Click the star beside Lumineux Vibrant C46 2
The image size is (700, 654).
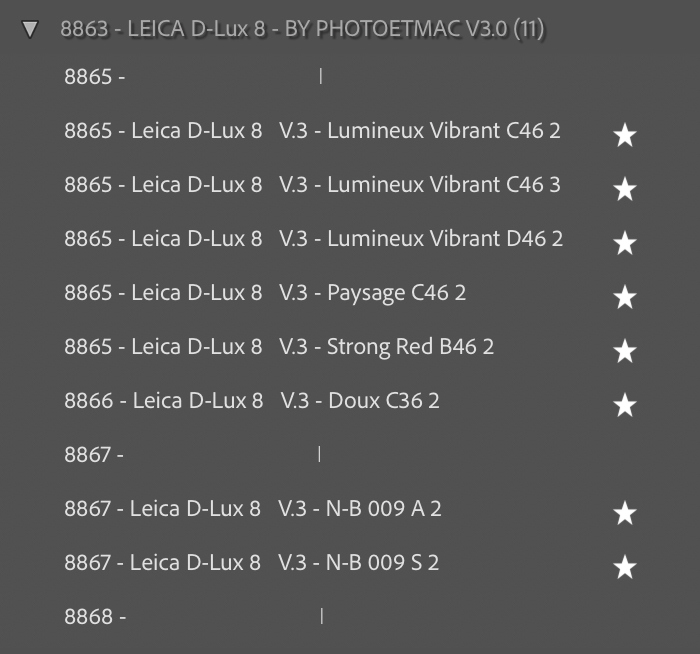click(625, 135)
